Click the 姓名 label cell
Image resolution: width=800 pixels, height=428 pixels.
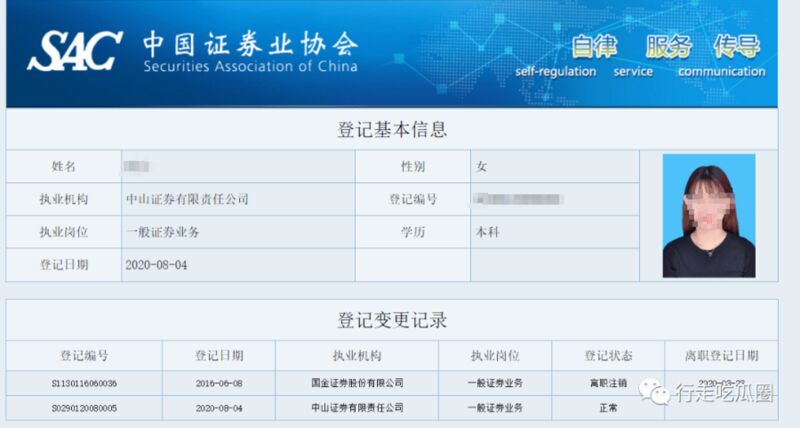tap(64, 166)
